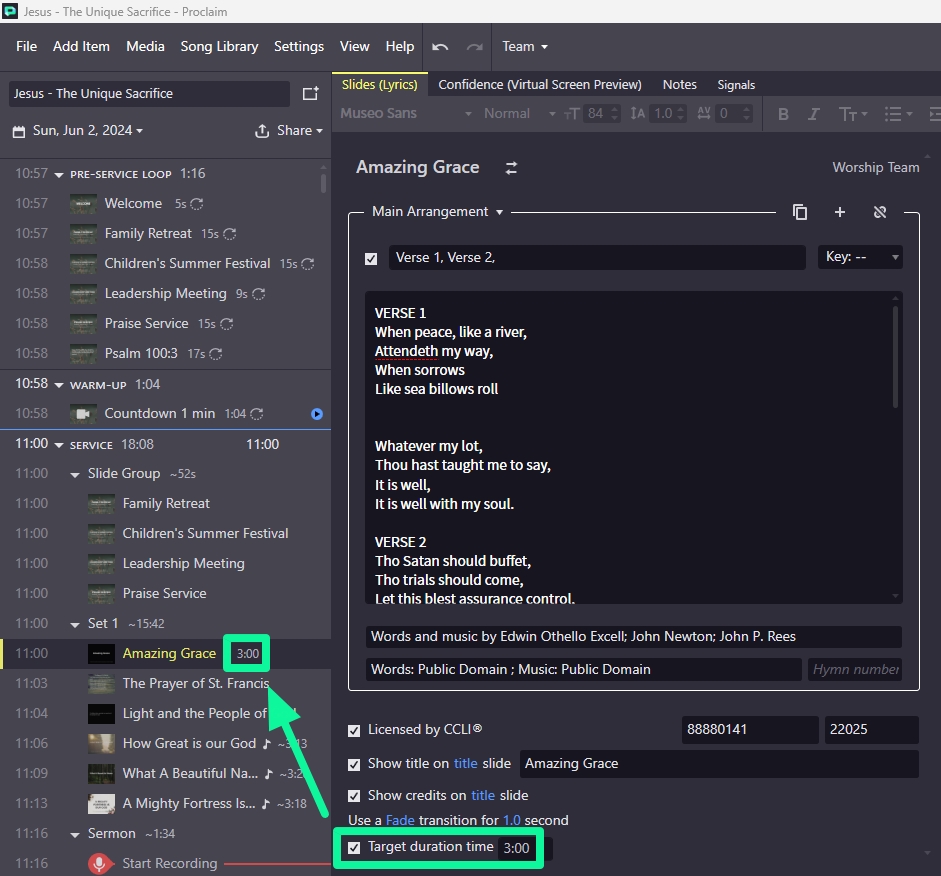
Task: Collapse the Sermon group
Action: point(75,835)
